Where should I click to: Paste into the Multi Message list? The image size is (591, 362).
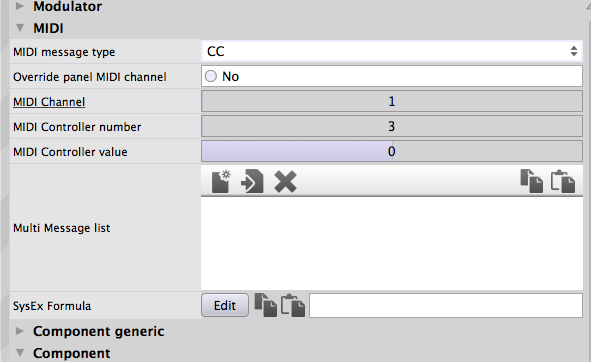pyautogui.click(x=563, y=181)
